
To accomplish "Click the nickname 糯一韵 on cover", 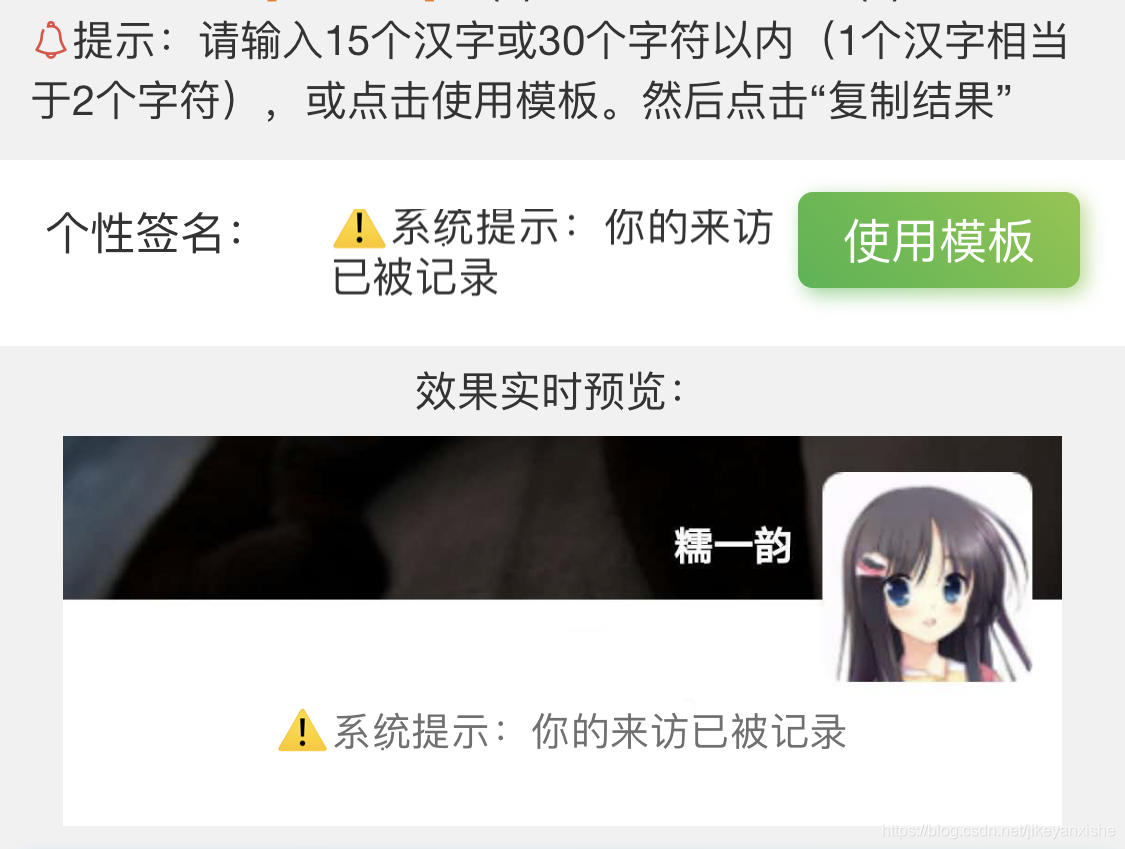I will tap(733, 545).
